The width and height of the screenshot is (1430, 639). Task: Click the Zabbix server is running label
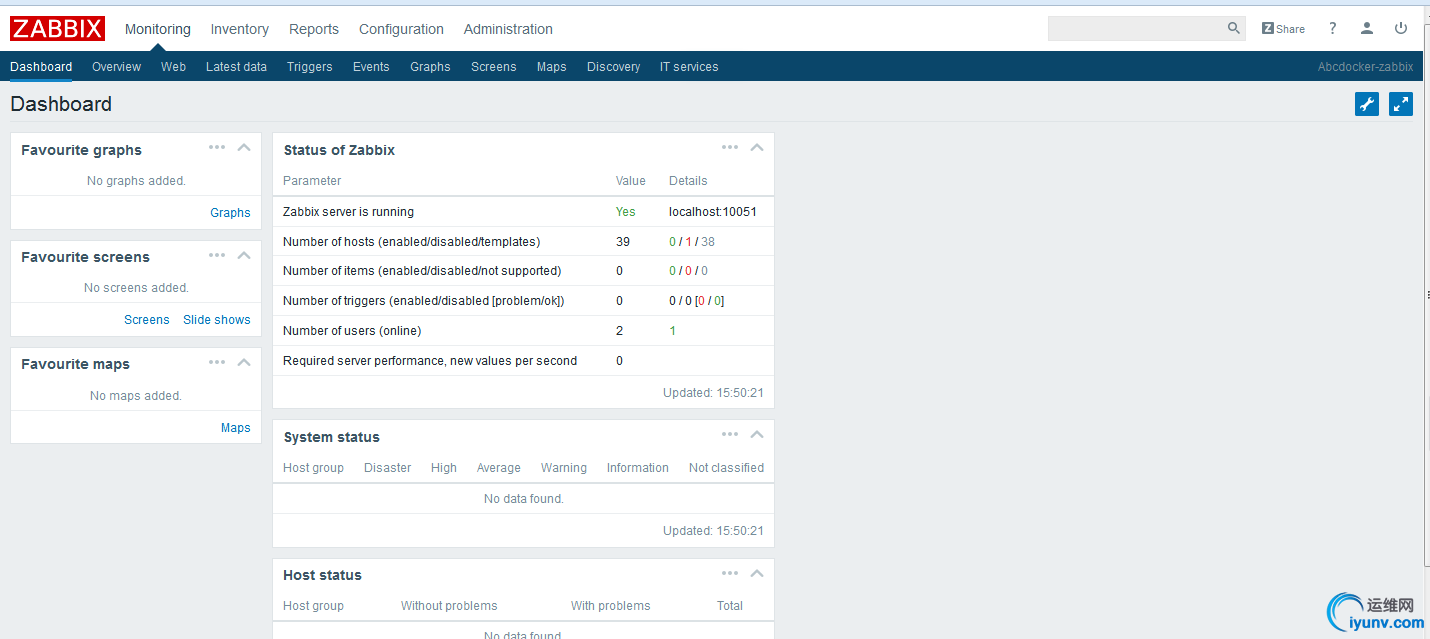coord(348,212)
